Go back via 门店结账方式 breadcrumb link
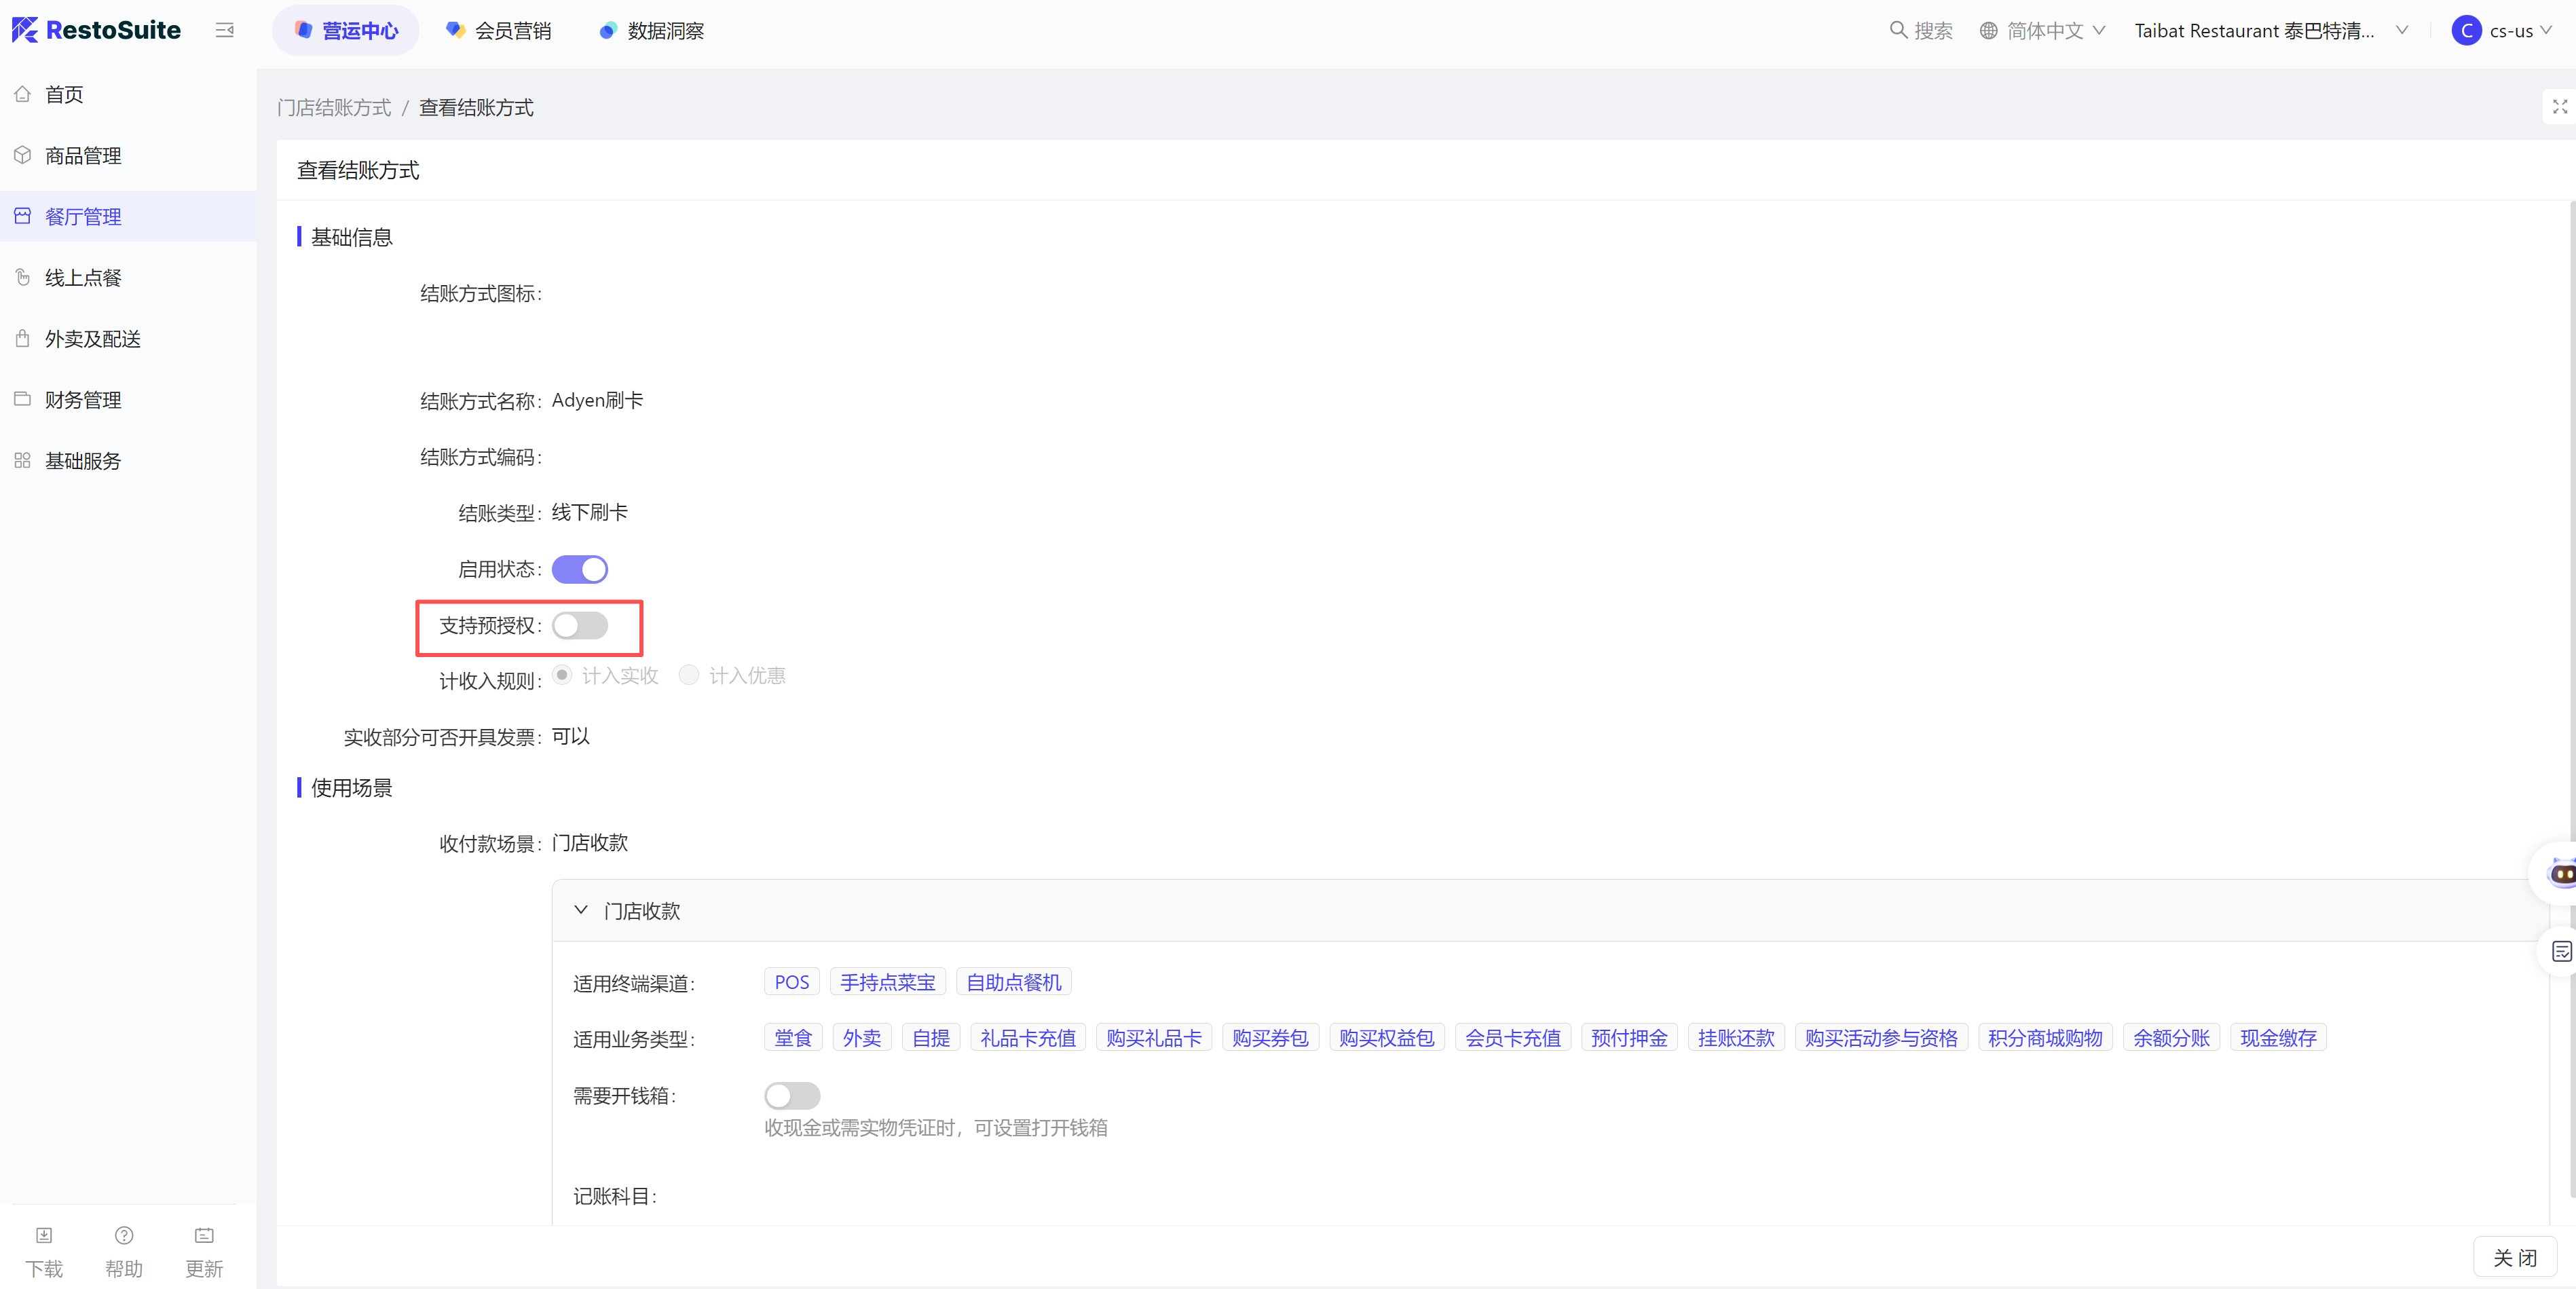Image resolution: width=2576 pixels, height=1289 pixels. (334, 107)
